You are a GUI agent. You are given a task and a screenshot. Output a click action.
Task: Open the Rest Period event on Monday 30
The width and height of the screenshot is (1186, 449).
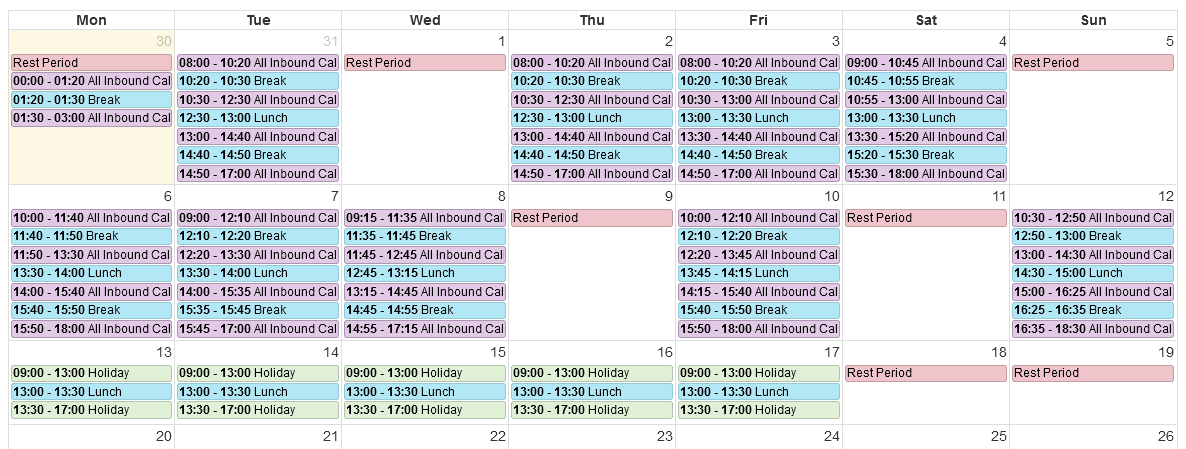(92, 63)
